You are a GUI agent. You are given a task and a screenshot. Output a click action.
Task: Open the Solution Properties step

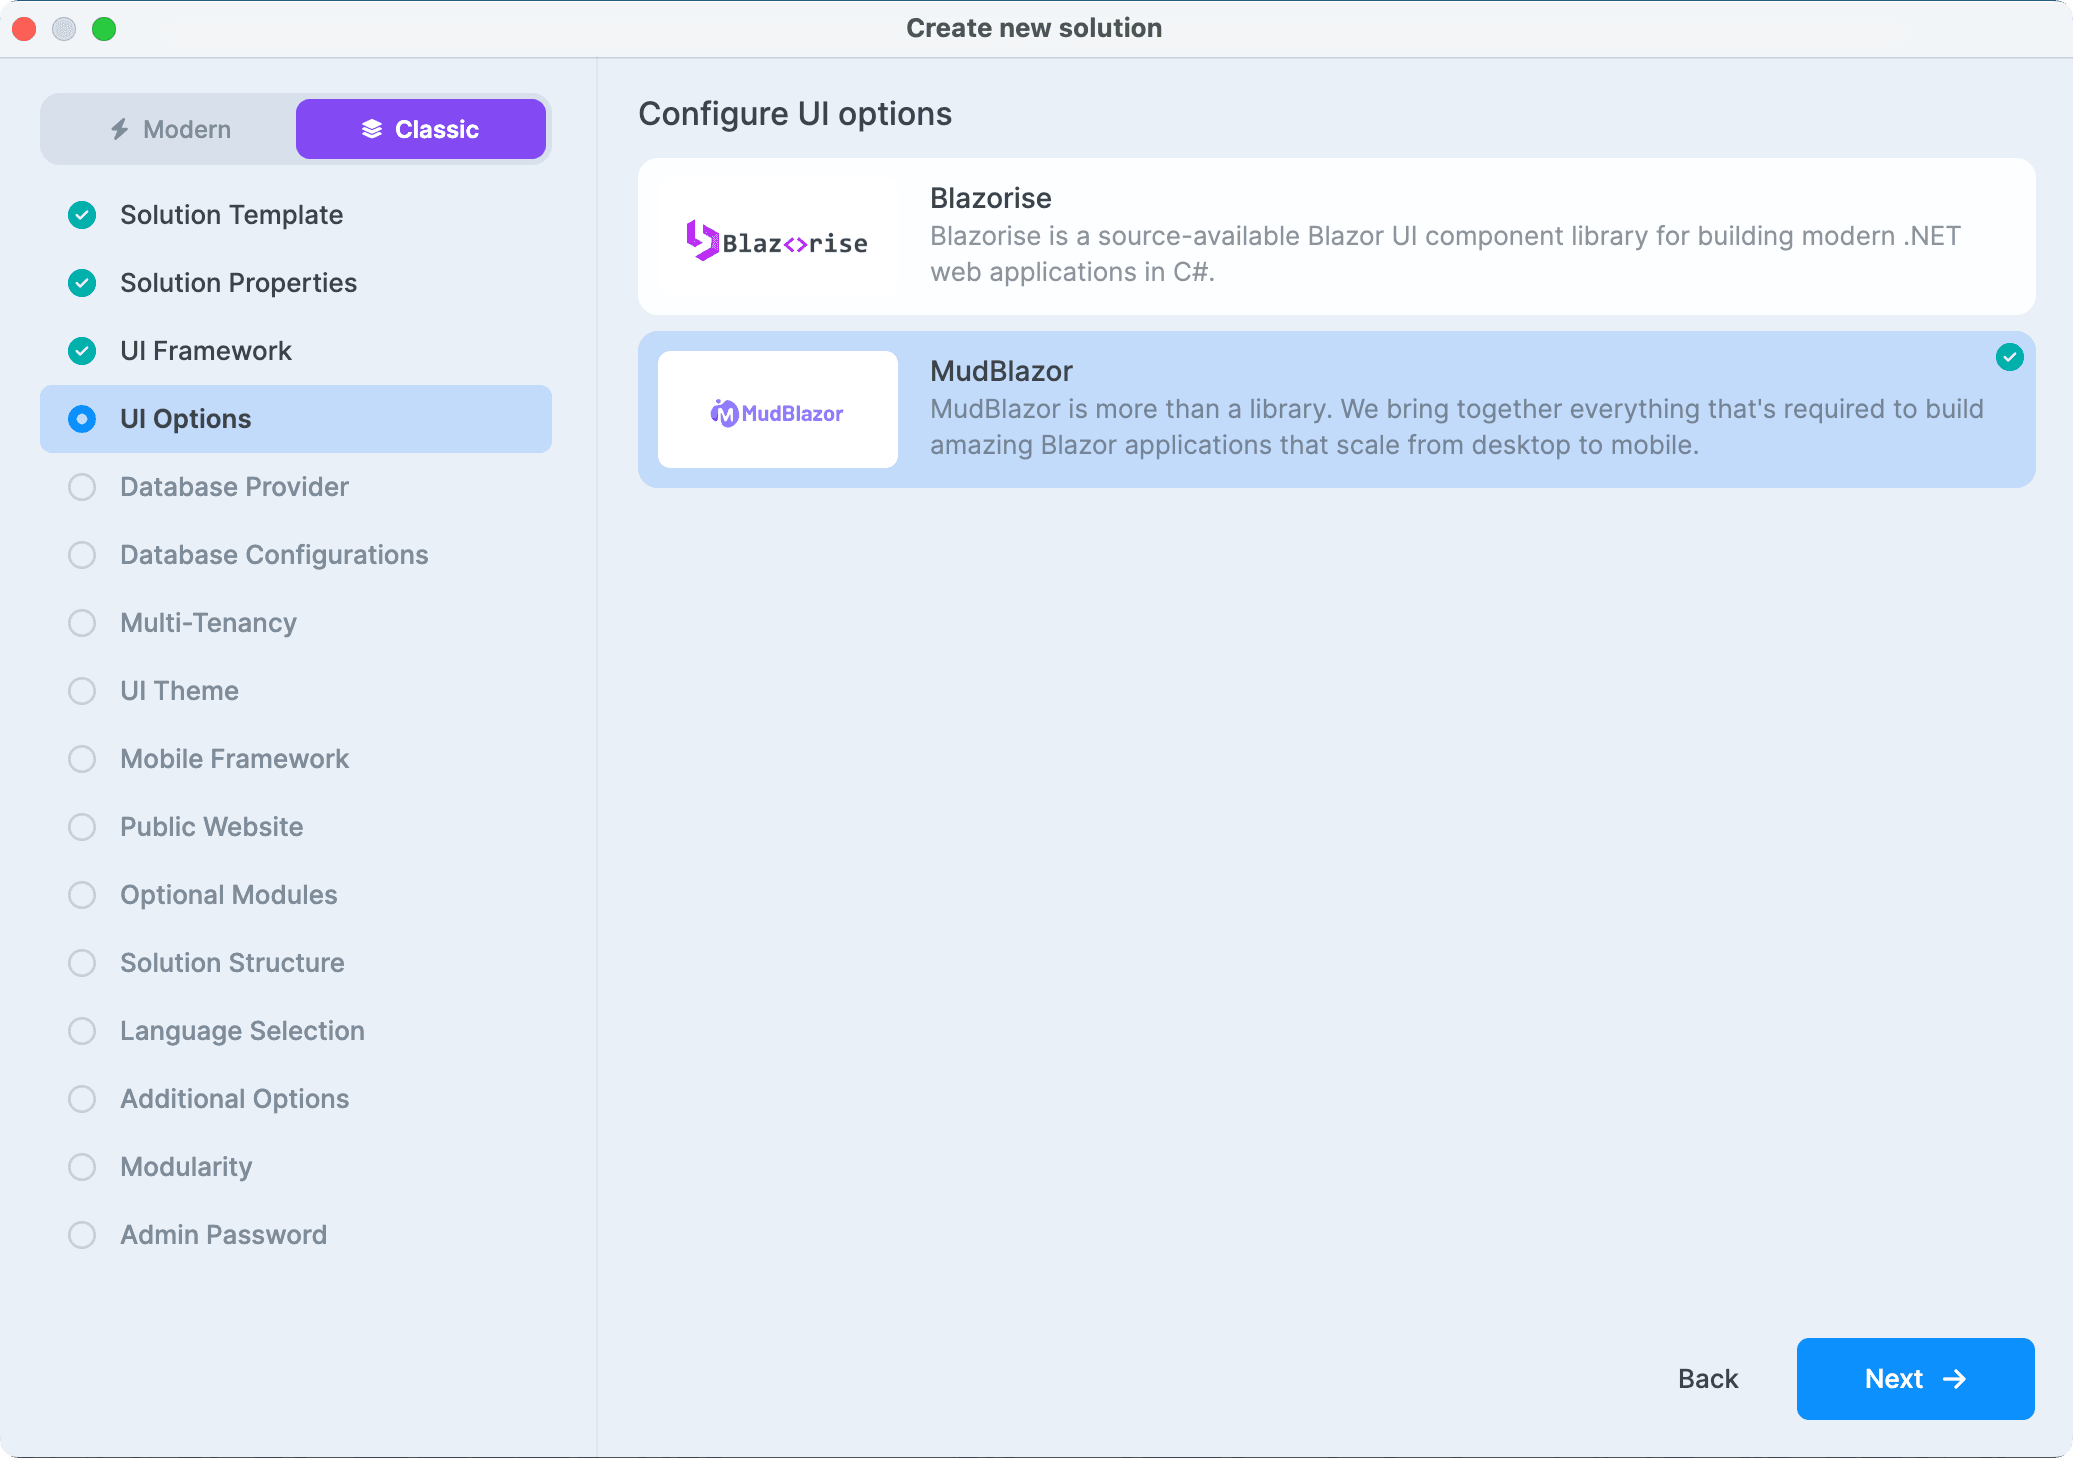296,283
